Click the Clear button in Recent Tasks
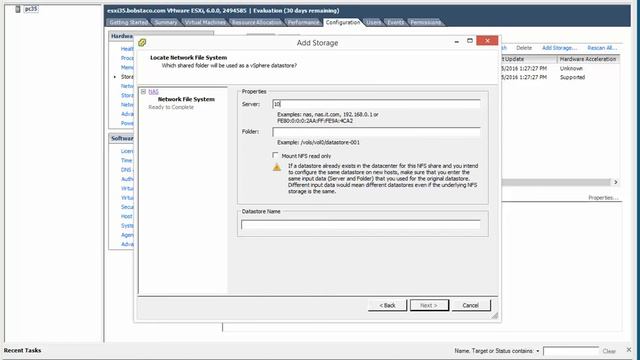 point(609,351)
